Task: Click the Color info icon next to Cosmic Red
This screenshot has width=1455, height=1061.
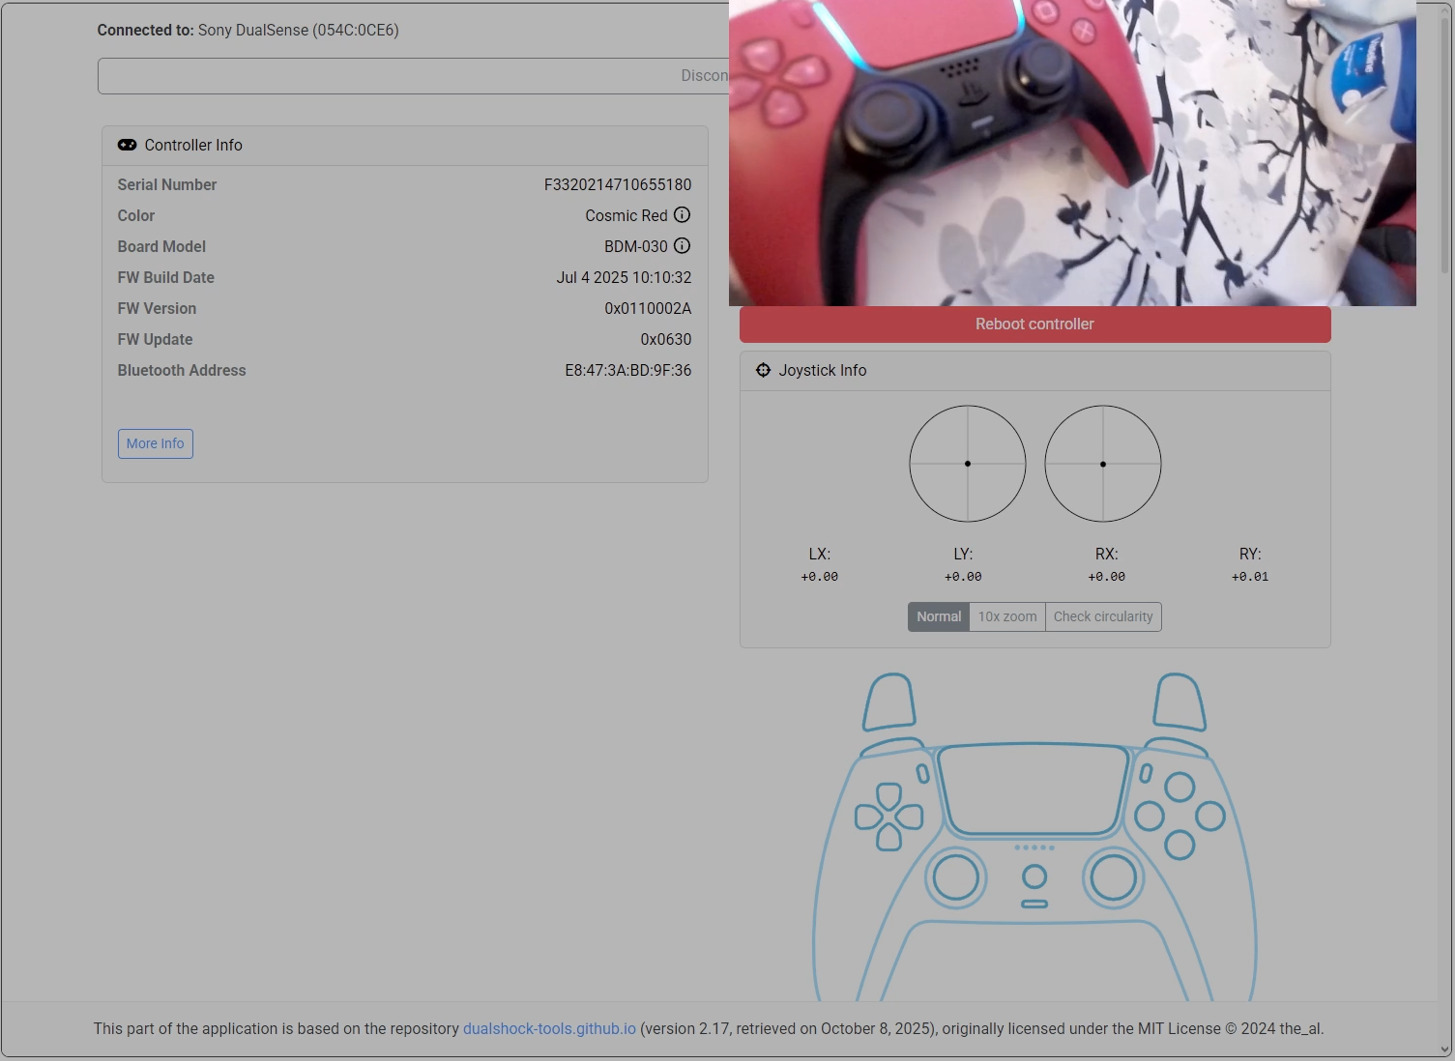Action: click(x=682, y=215)
